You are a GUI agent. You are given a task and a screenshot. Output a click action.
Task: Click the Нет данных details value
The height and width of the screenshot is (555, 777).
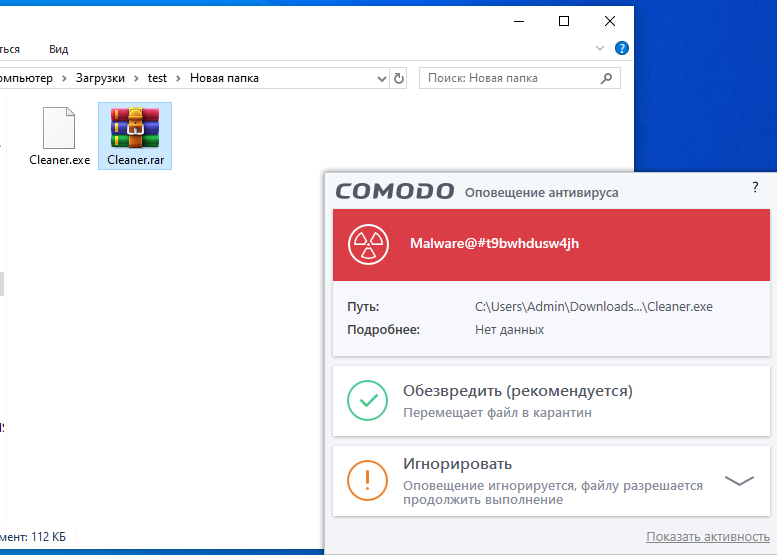pyautogui.click(x=509, y=330)
